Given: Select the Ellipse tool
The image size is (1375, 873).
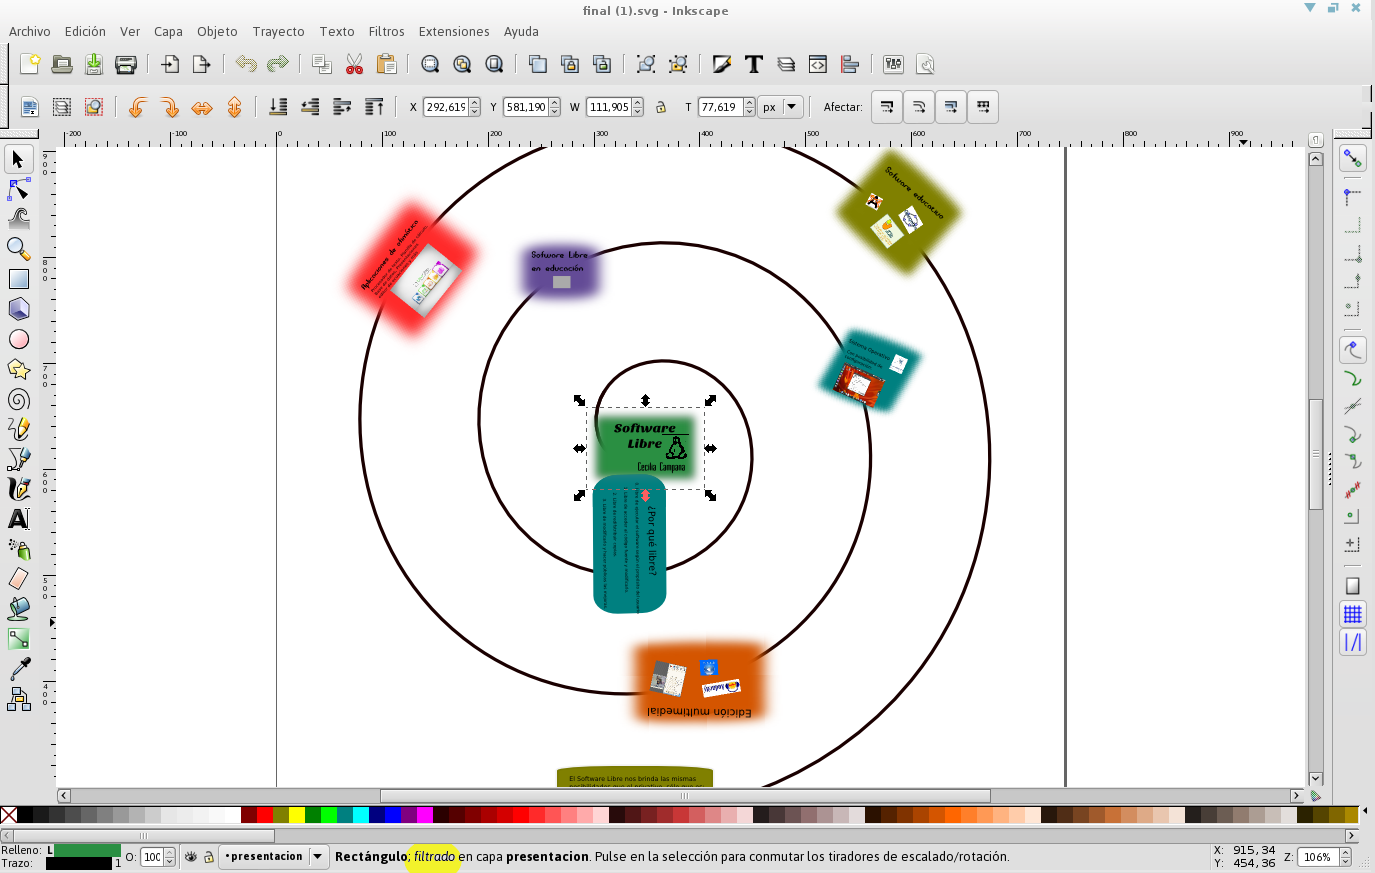Looking at the screenshot, I should [x=18, y=339].
